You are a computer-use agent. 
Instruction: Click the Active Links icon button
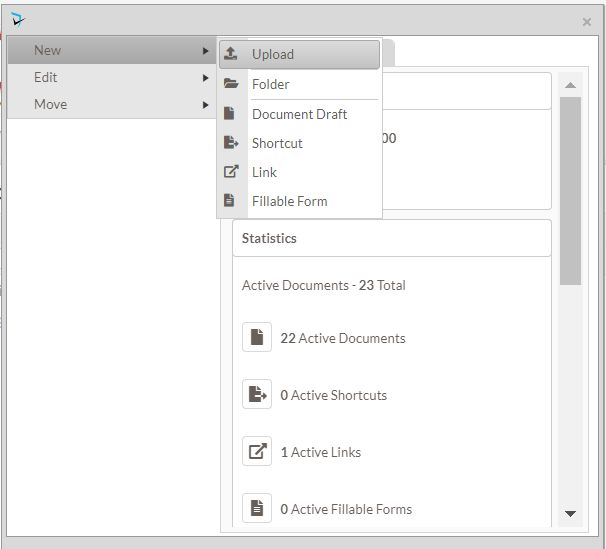[x=257, y=452]
